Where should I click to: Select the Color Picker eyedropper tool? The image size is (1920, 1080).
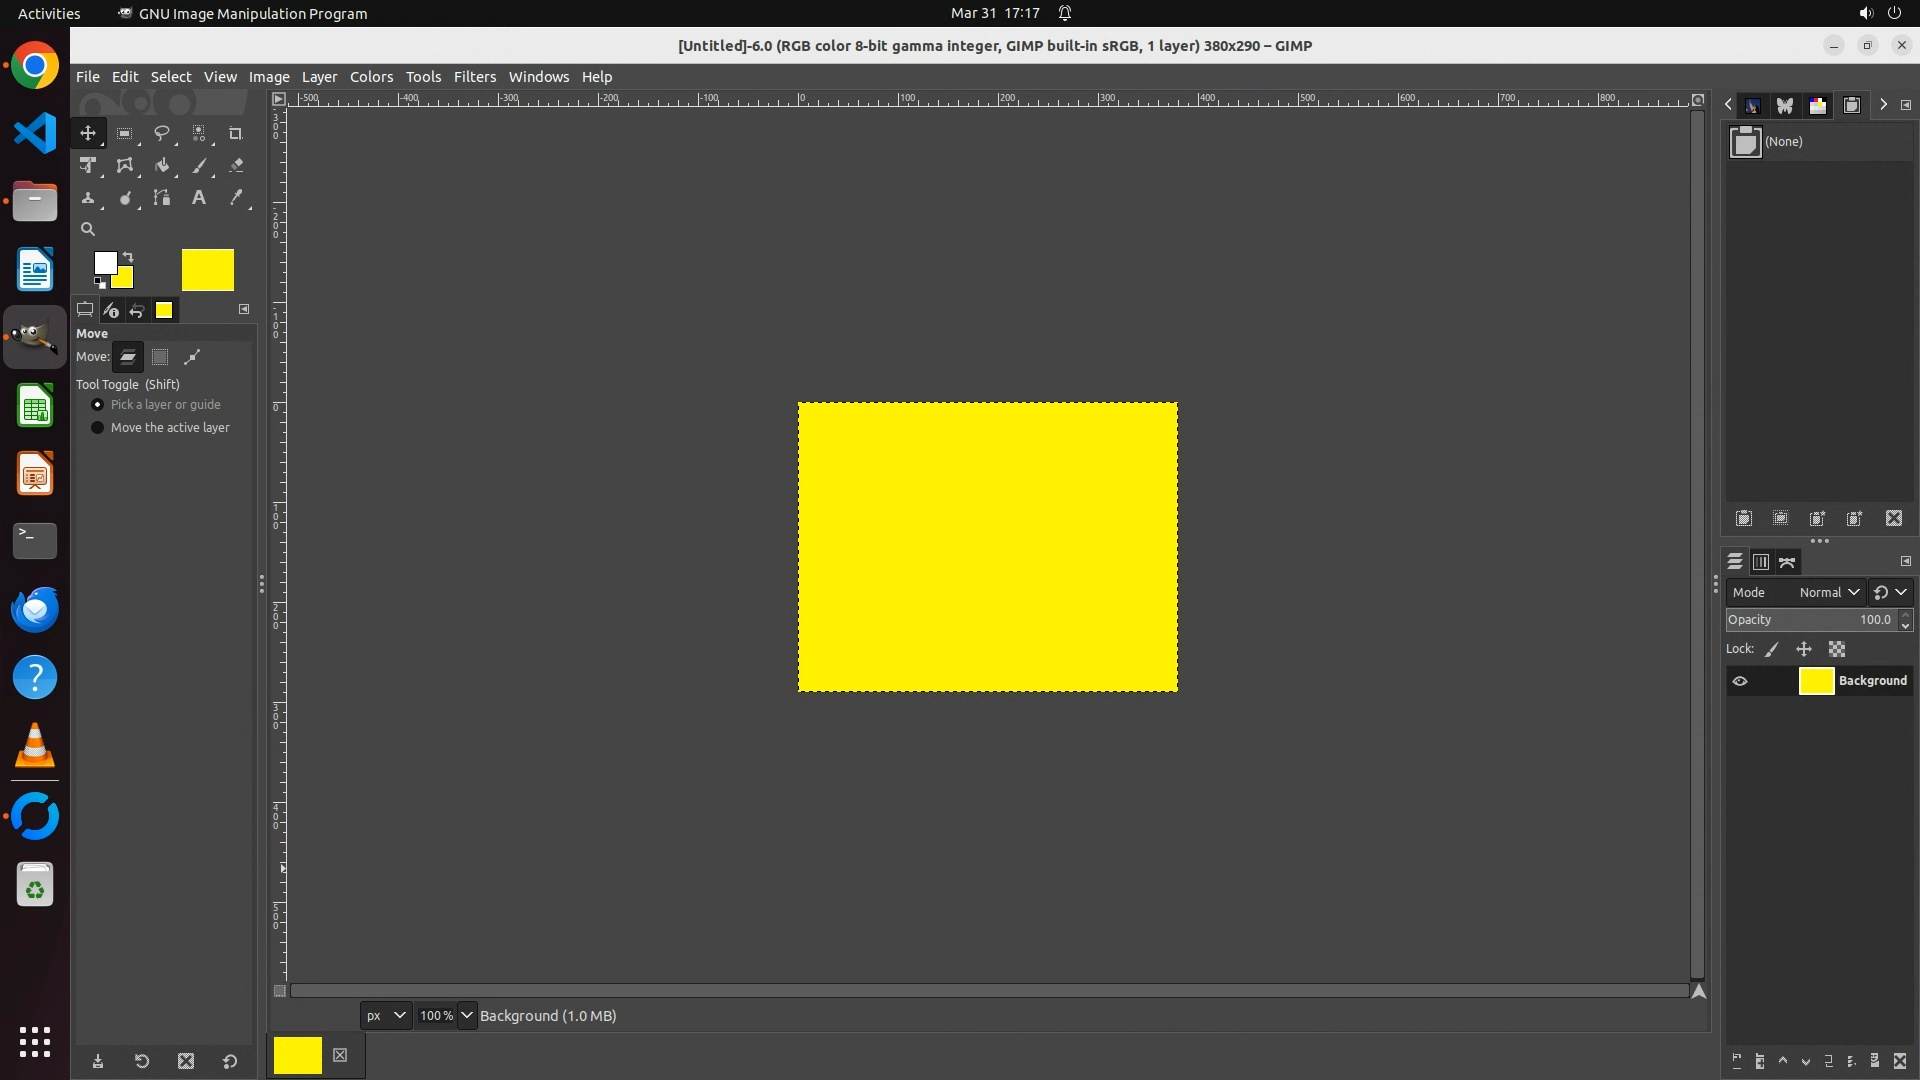point(236,198)
